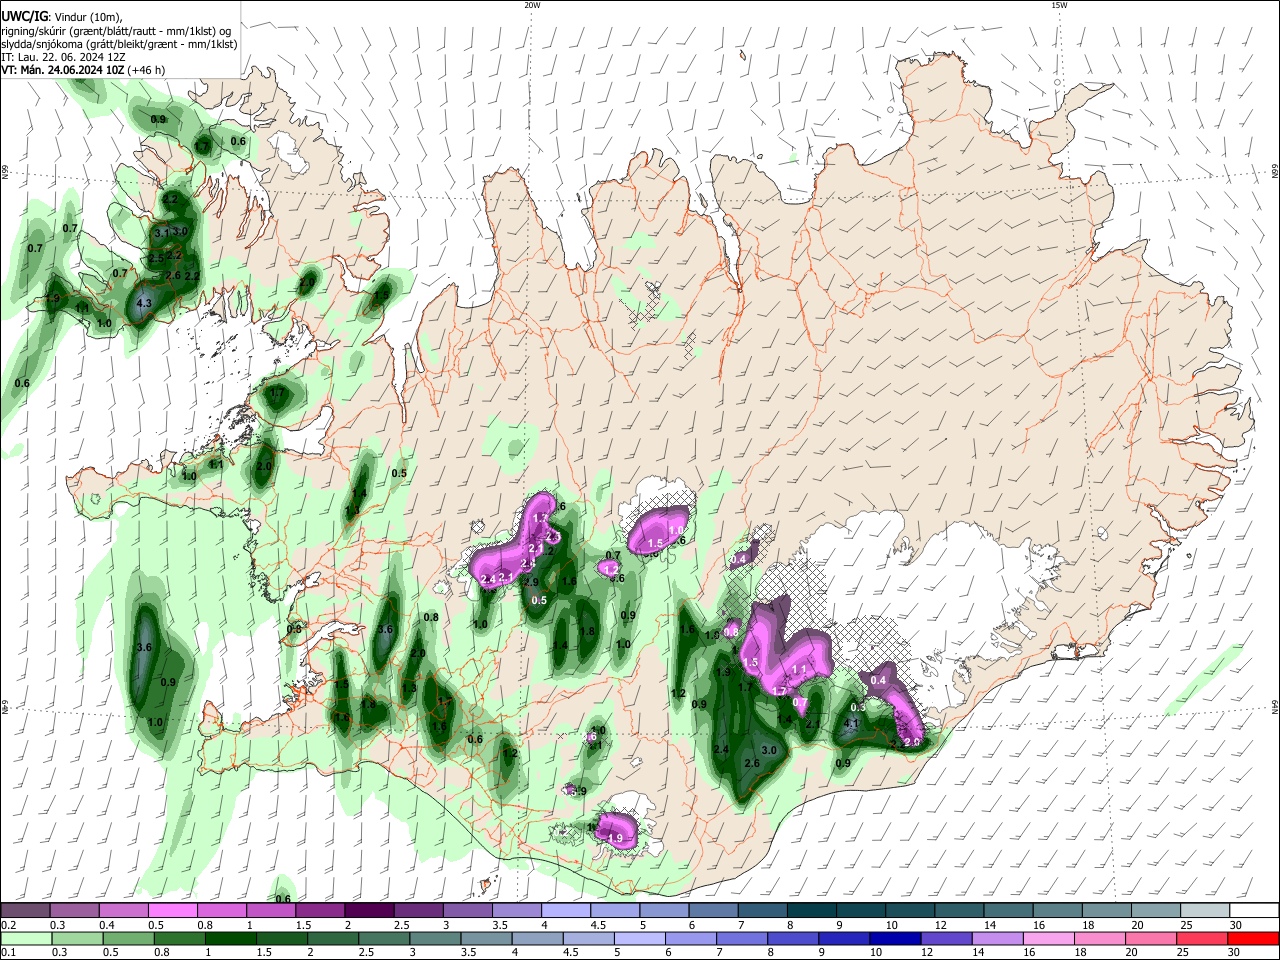
Task: Pick the red swatch left of 30 in the rain legend
Action: point(1203,938)
